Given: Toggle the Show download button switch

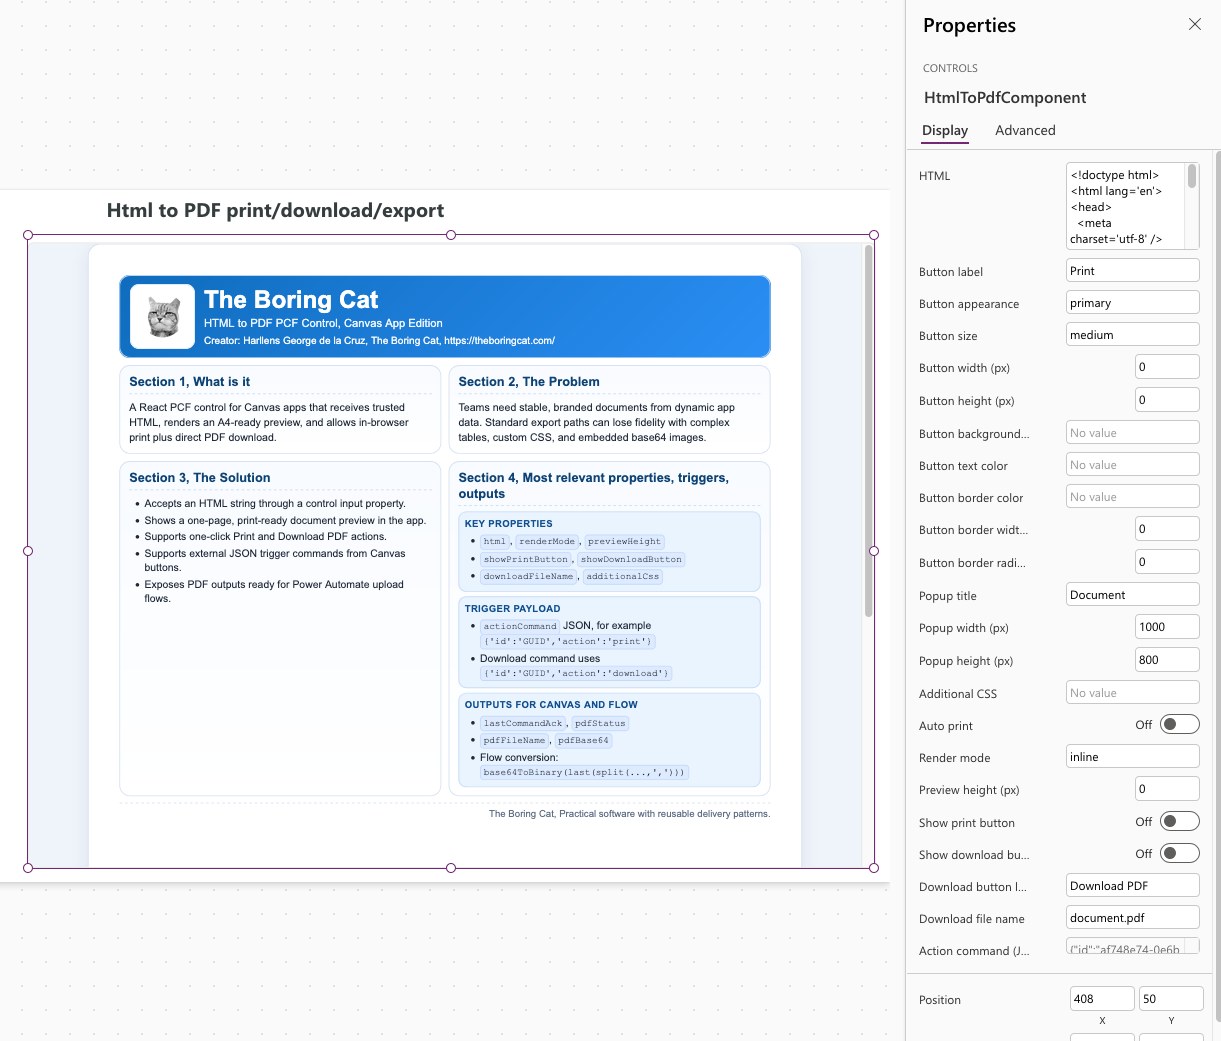Looking at the screenshot, I should [1179, 853].
